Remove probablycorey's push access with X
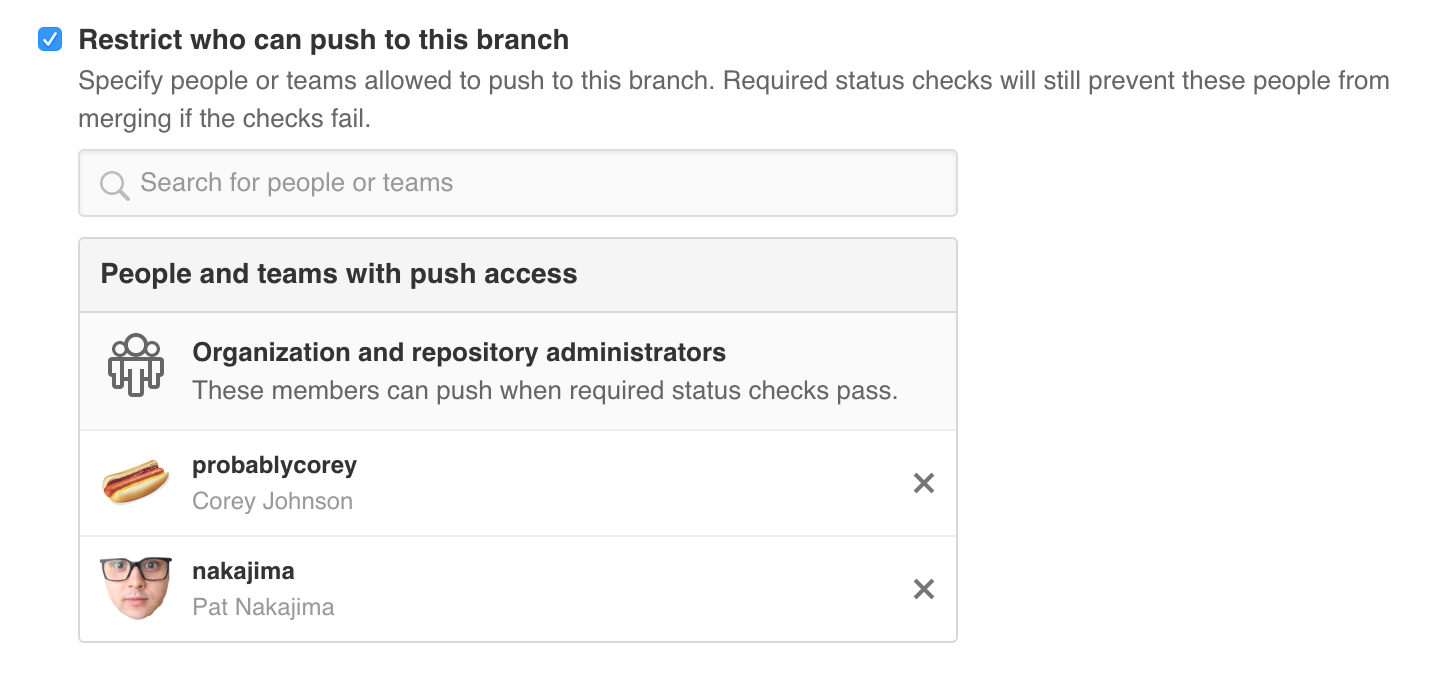Screen dimensions: 1436x674 coord(924,484)
